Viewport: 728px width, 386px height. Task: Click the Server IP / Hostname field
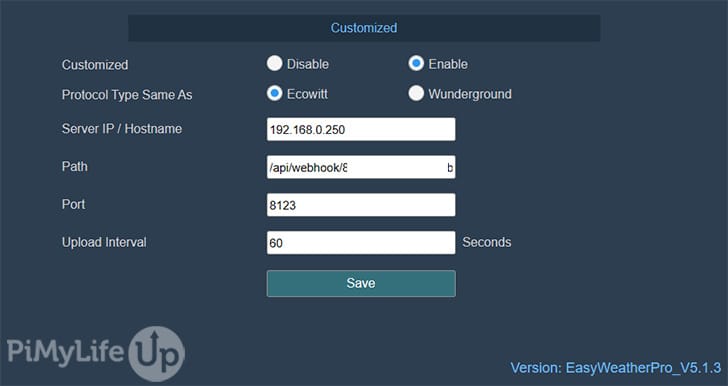(x=361, y=129)
